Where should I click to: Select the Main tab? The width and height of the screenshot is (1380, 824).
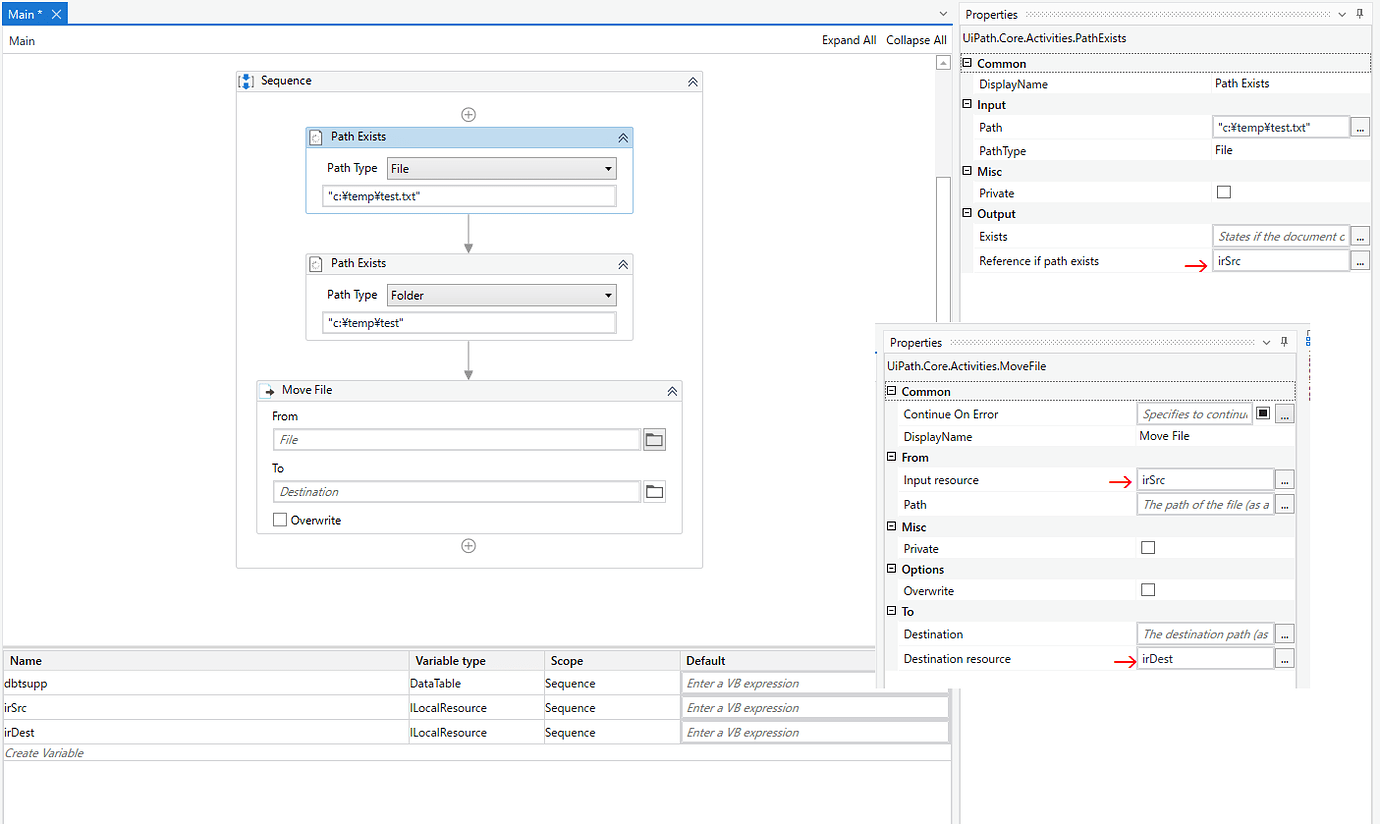(25, 14)
